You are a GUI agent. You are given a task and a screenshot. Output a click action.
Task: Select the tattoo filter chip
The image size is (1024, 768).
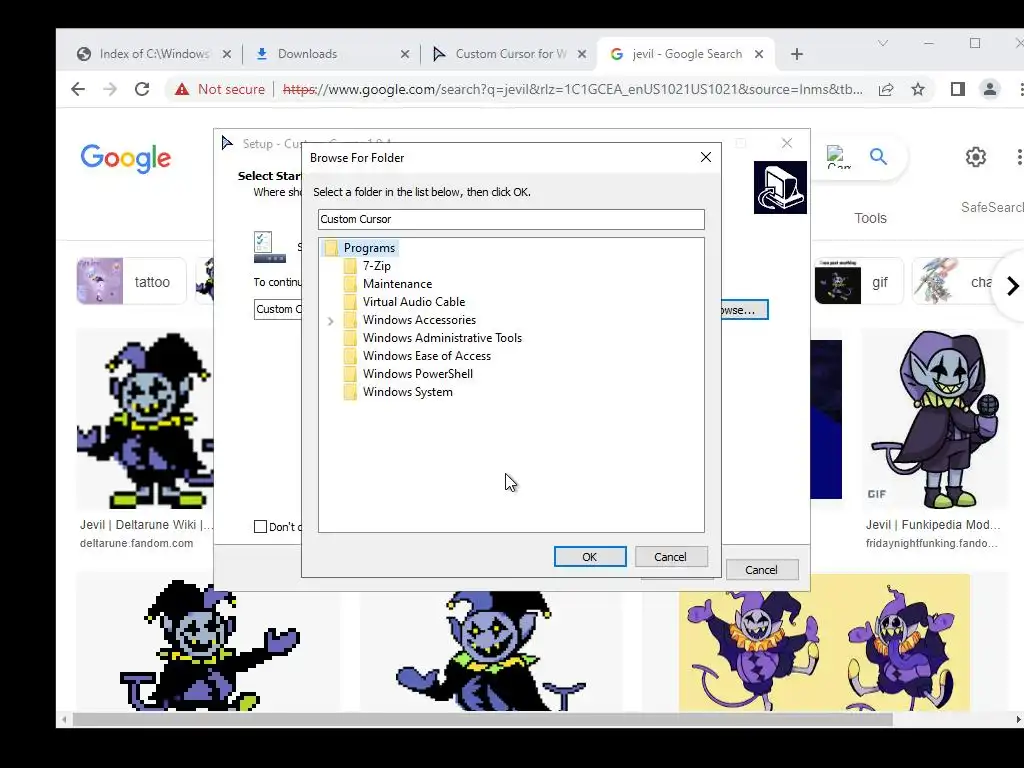coord(131,281)
